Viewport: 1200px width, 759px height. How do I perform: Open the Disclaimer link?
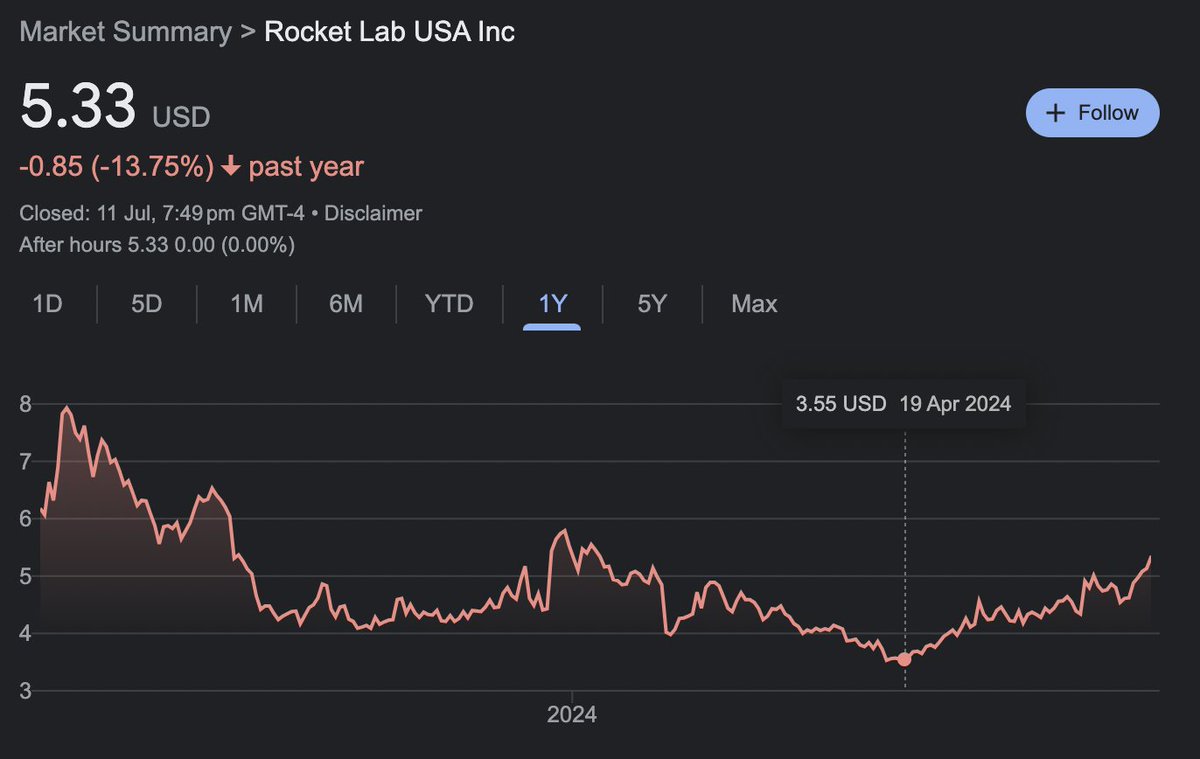(x=373, y=213)
